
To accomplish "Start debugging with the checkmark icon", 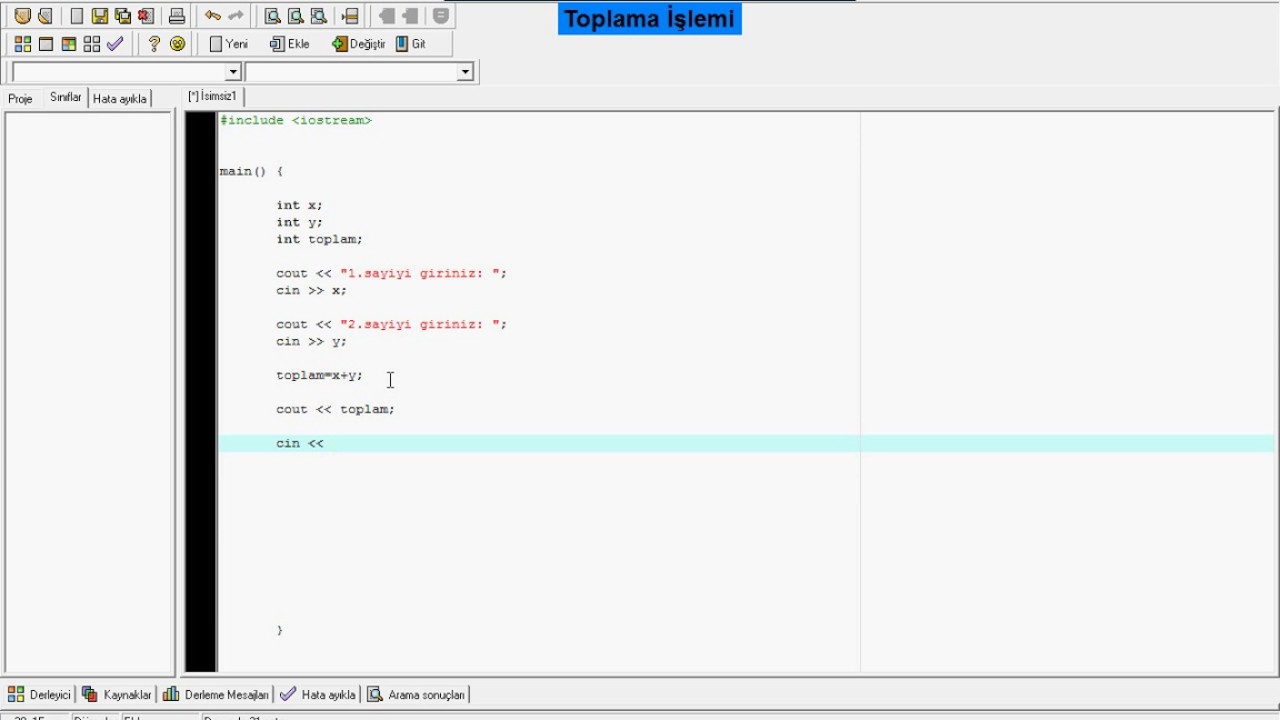I will coord(115,44).
